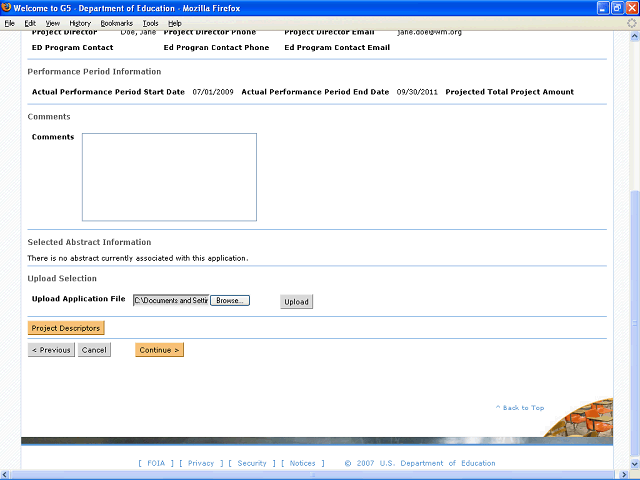Click the Ed Program Contact Phone label

[216, 47]
